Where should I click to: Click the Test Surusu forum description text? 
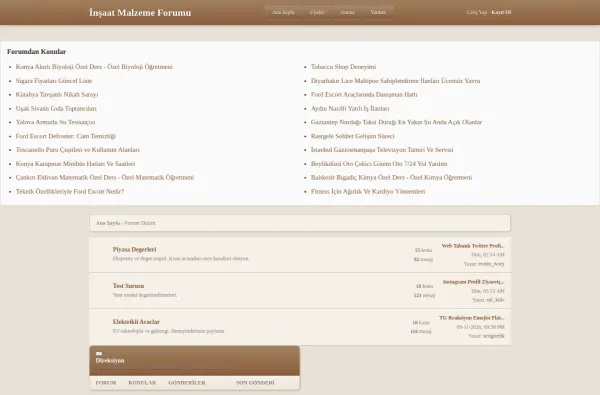145,295
